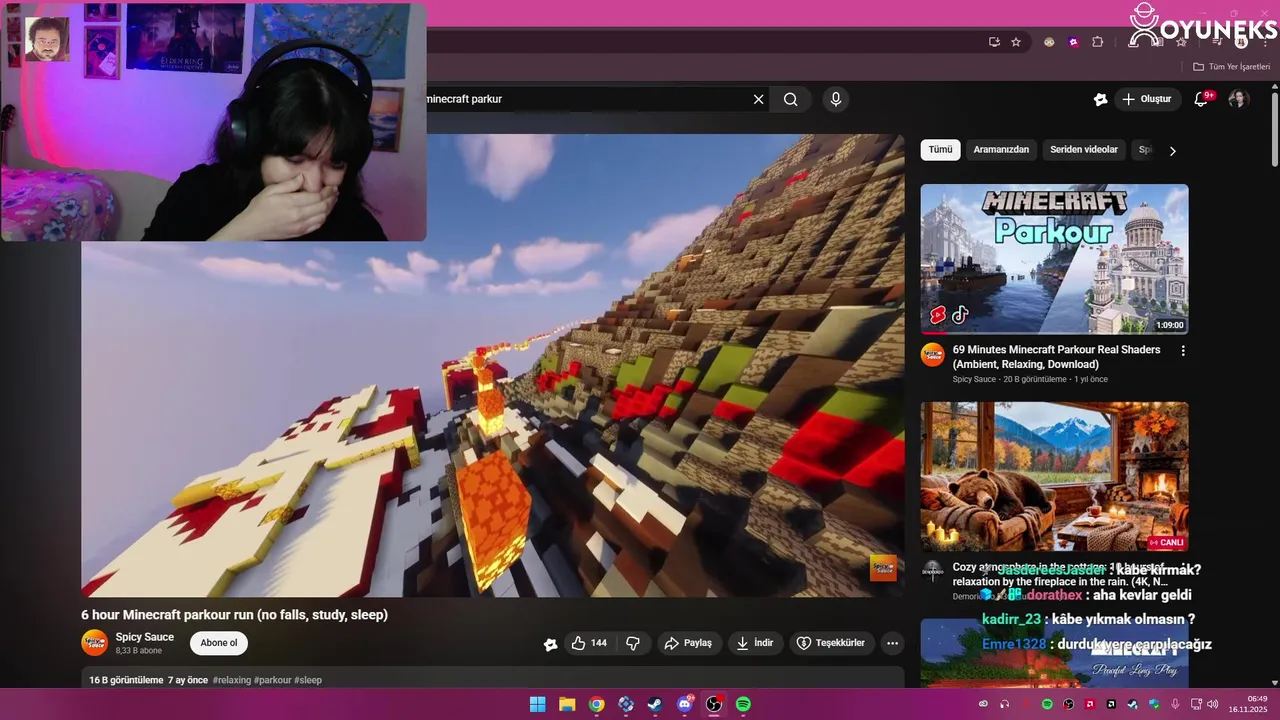The width and height of the screenshot is (1280, 720).
Task: Click the main Minecraft parkour video player
Action: tap(493, 366)
